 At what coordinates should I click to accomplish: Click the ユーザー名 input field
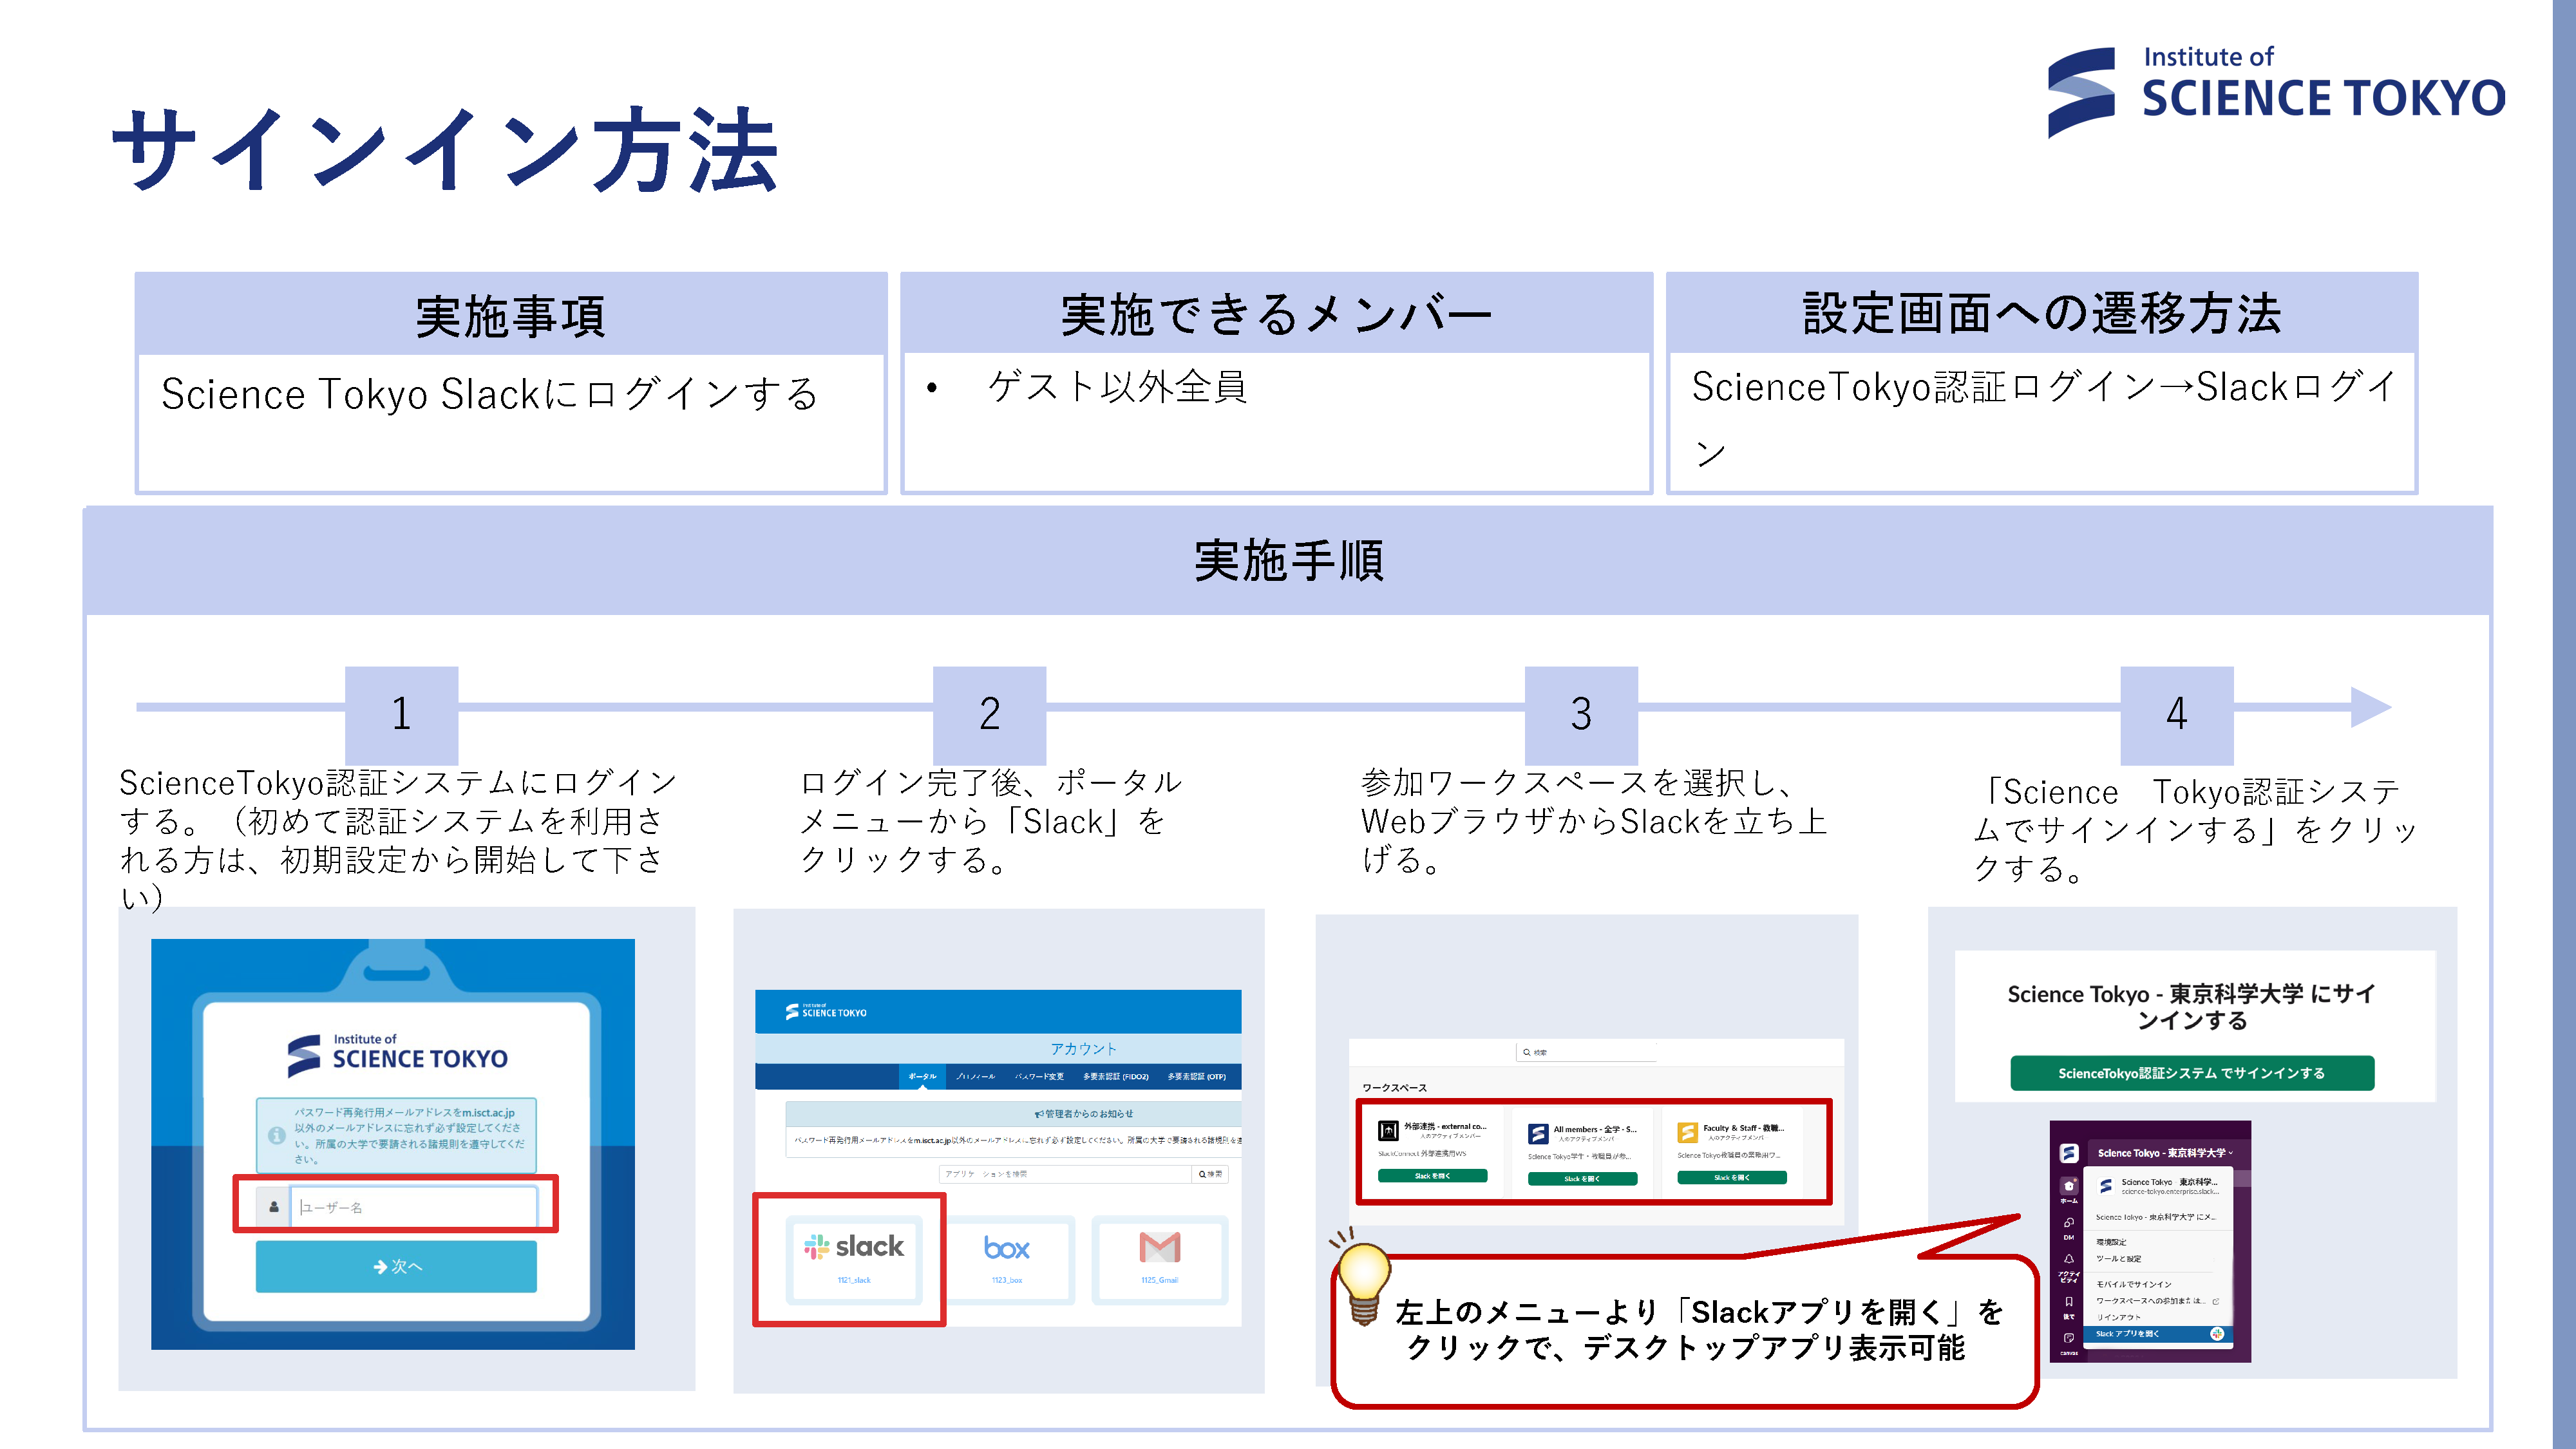coord(414,1207)
